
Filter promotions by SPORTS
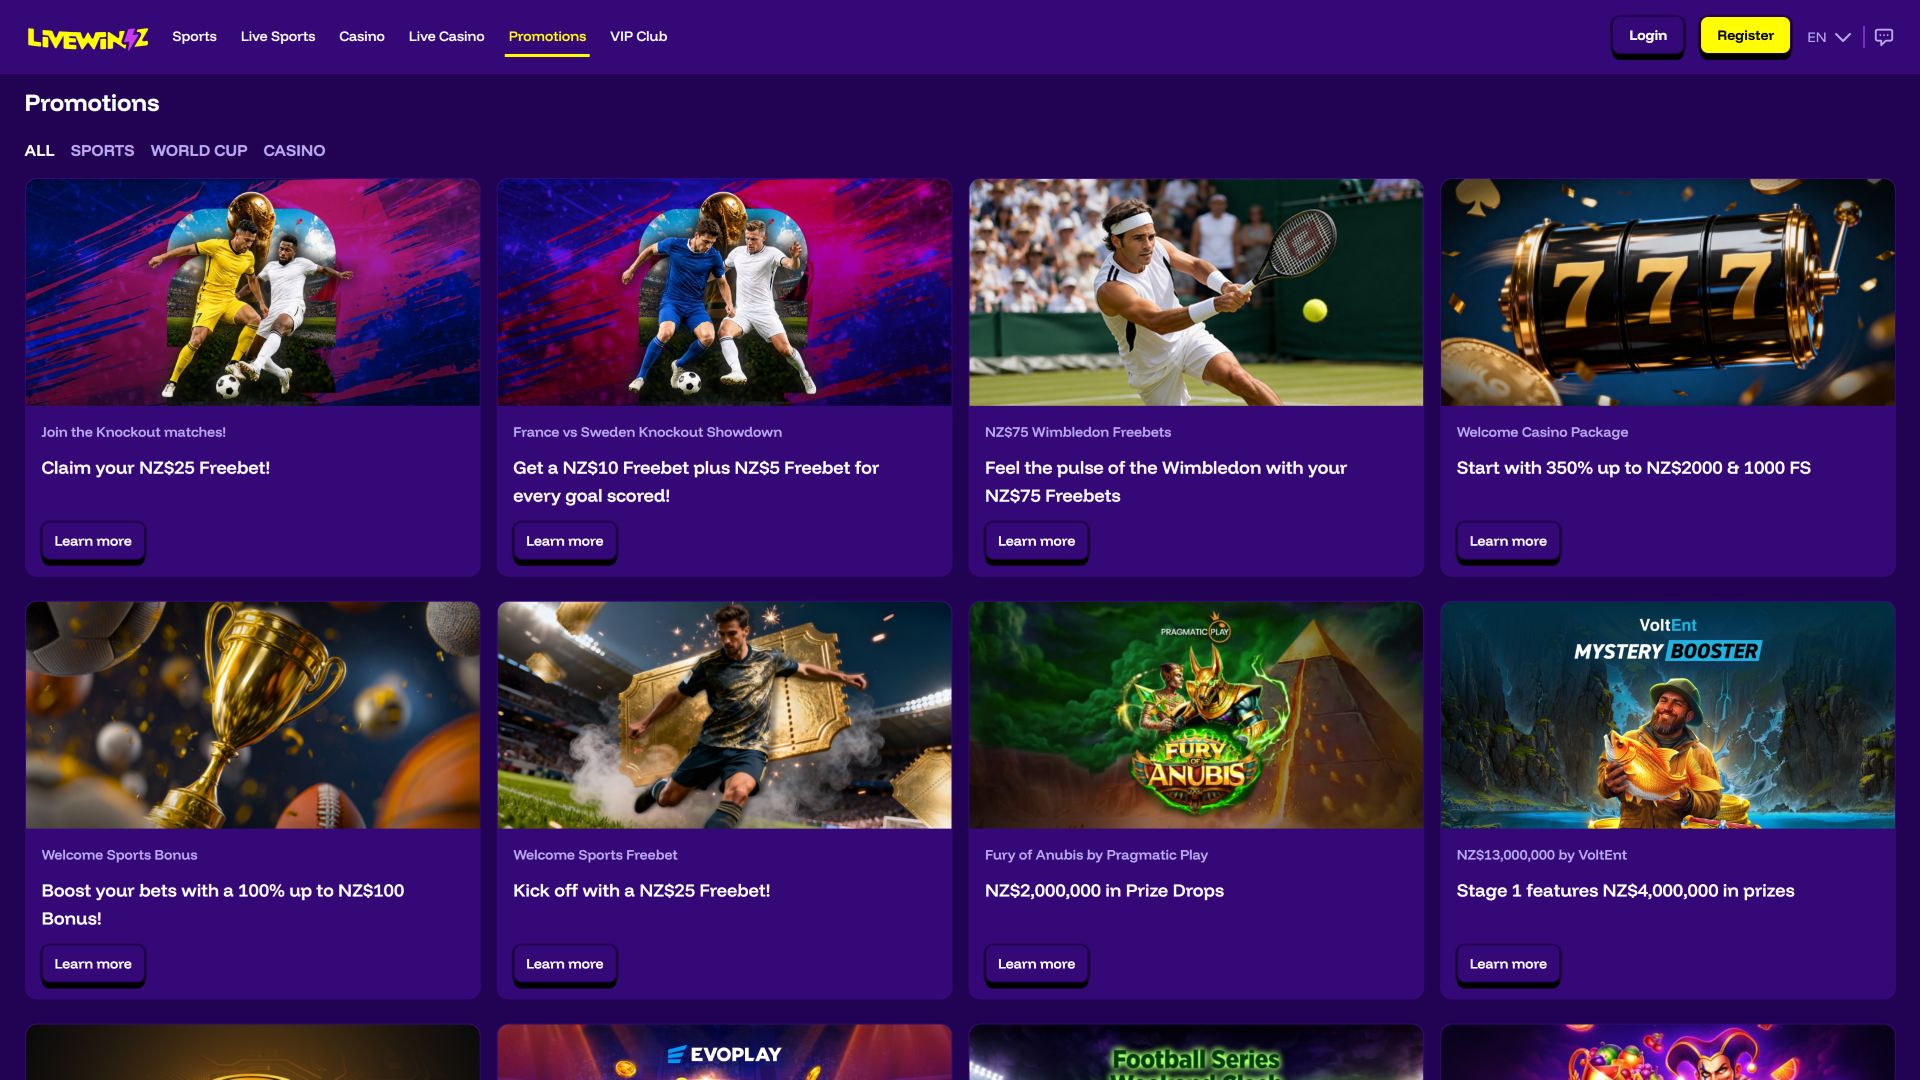[102, 151]
